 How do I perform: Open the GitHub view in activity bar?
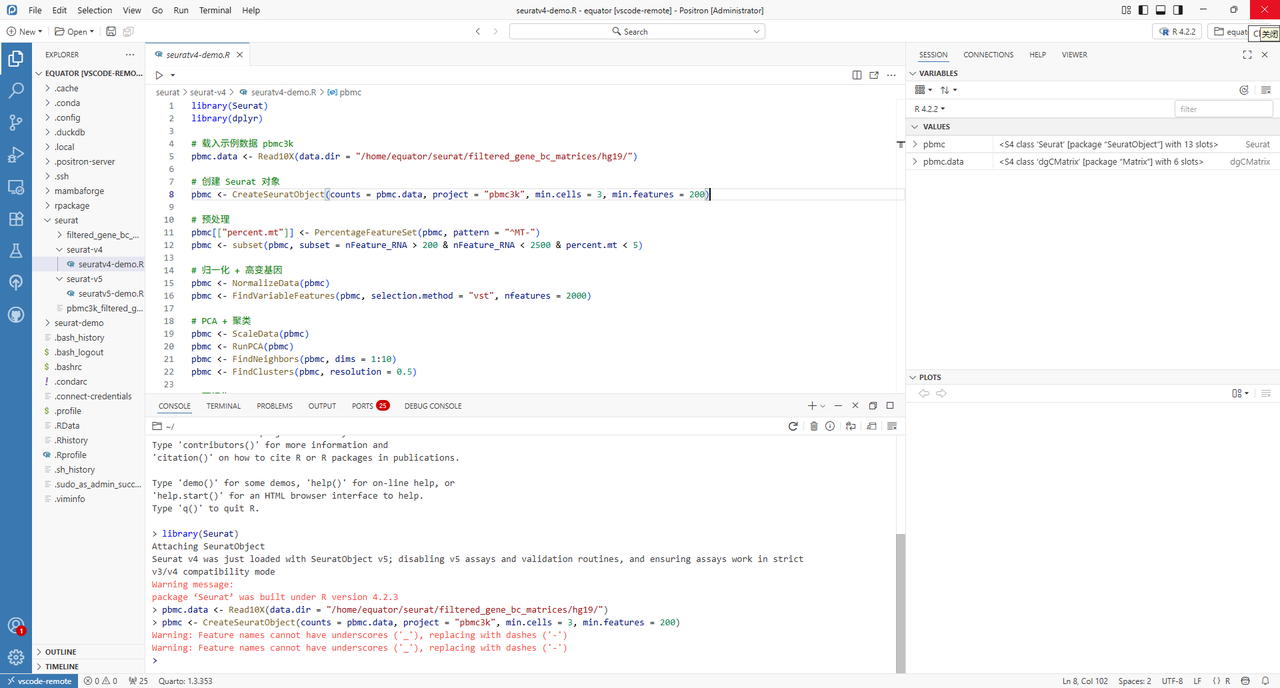16,315
